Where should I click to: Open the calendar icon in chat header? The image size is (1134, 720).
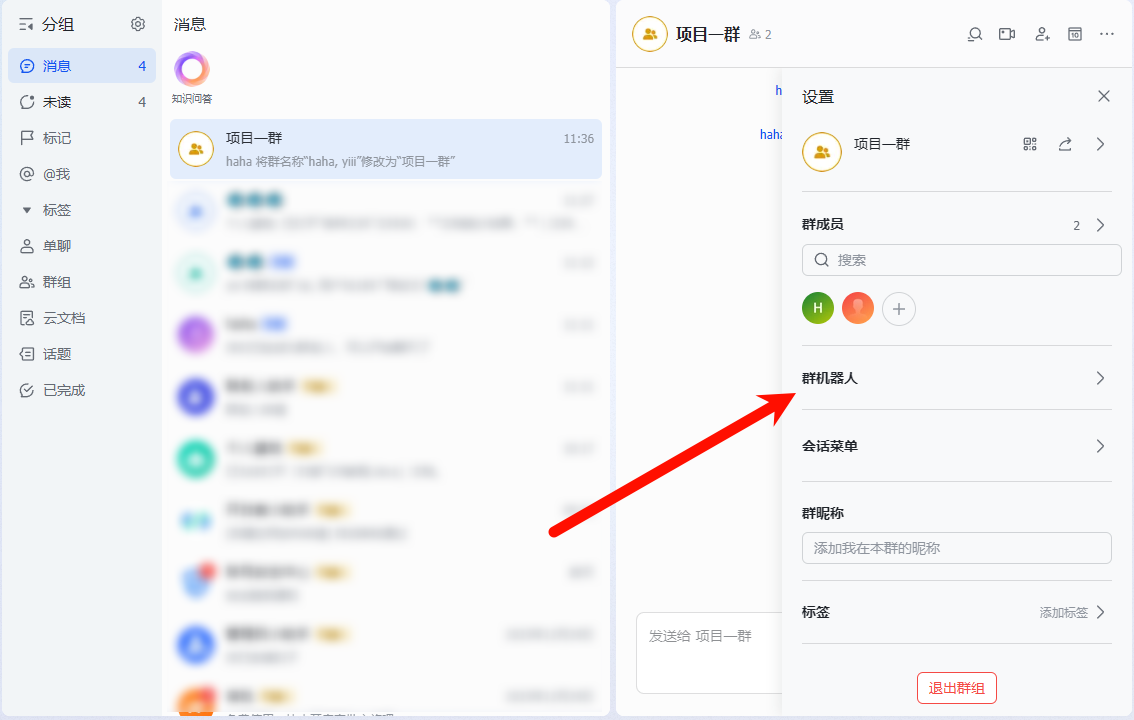coord(1075,34)
